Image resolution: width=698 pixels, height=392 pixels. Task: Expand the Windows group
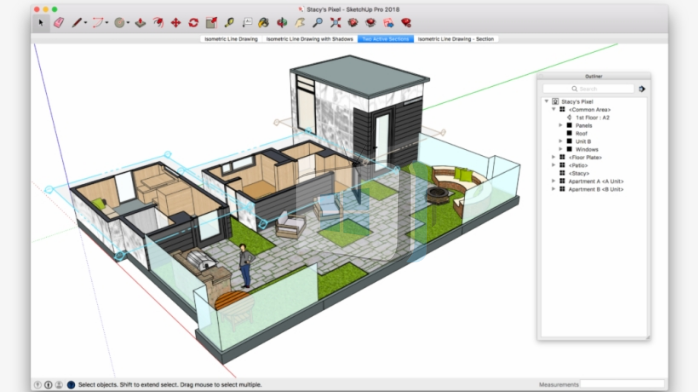[x=561, y=150]
